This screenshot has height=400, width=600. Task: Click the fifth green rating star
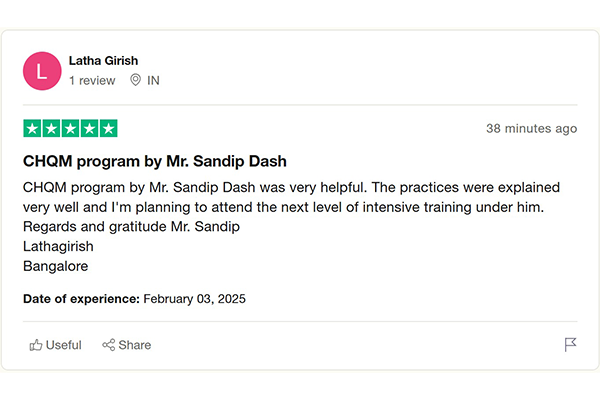[108, 128]
